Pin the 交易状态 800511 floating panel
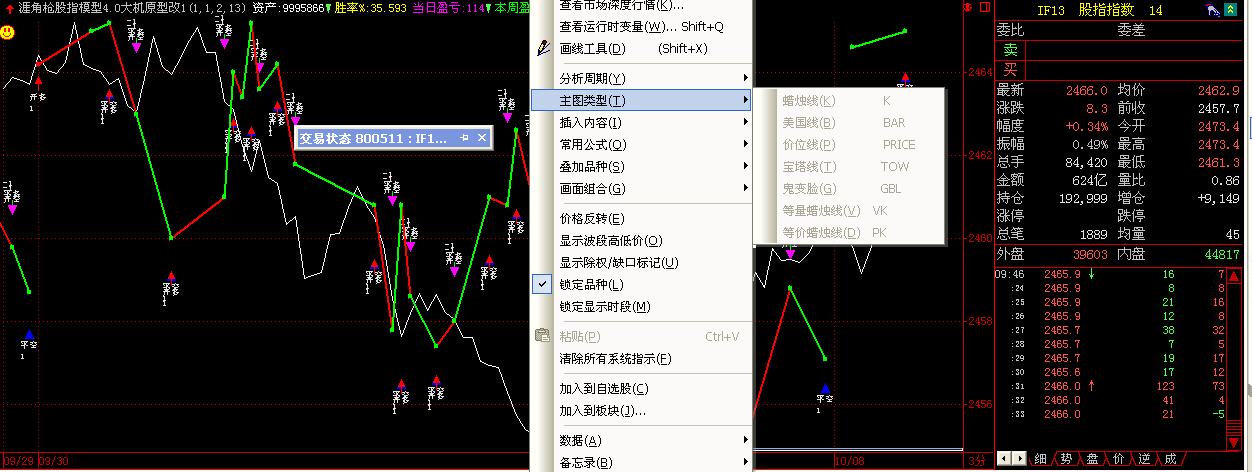The image size is (1252, 472). 464,138
